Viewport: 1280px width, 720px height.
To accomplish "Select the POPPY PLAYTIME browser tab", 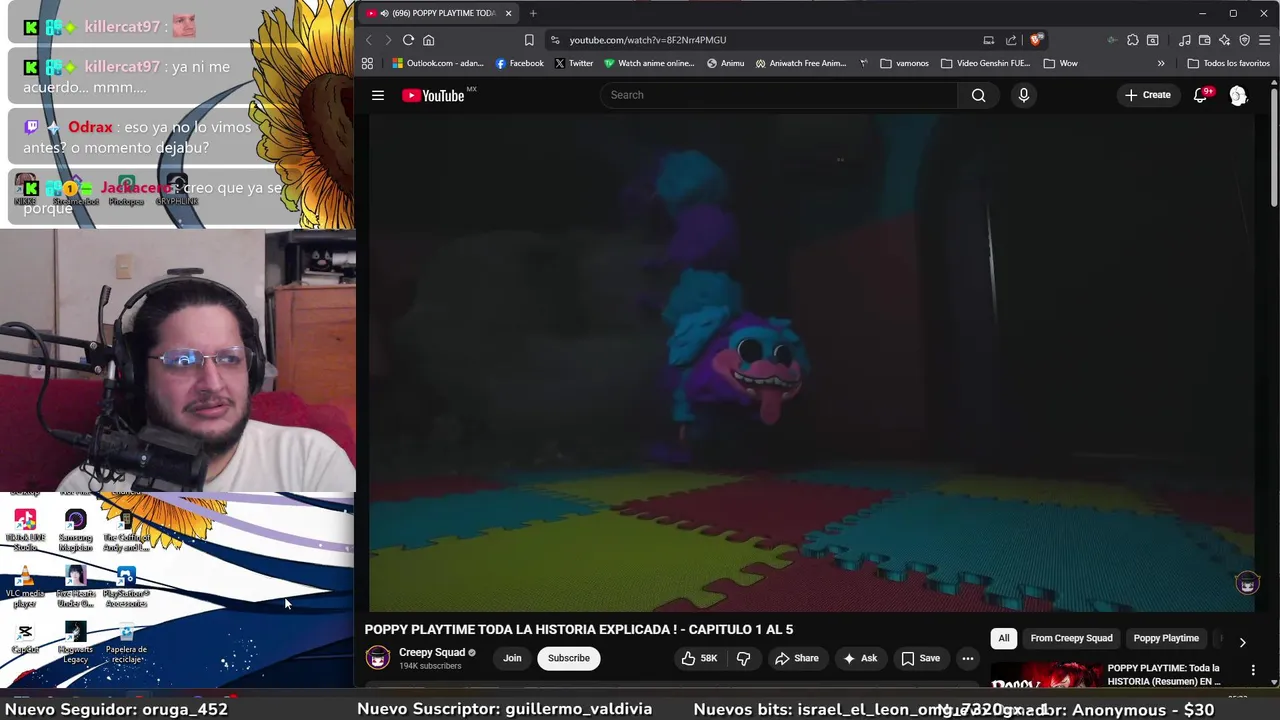I will (x=438, y=13).
